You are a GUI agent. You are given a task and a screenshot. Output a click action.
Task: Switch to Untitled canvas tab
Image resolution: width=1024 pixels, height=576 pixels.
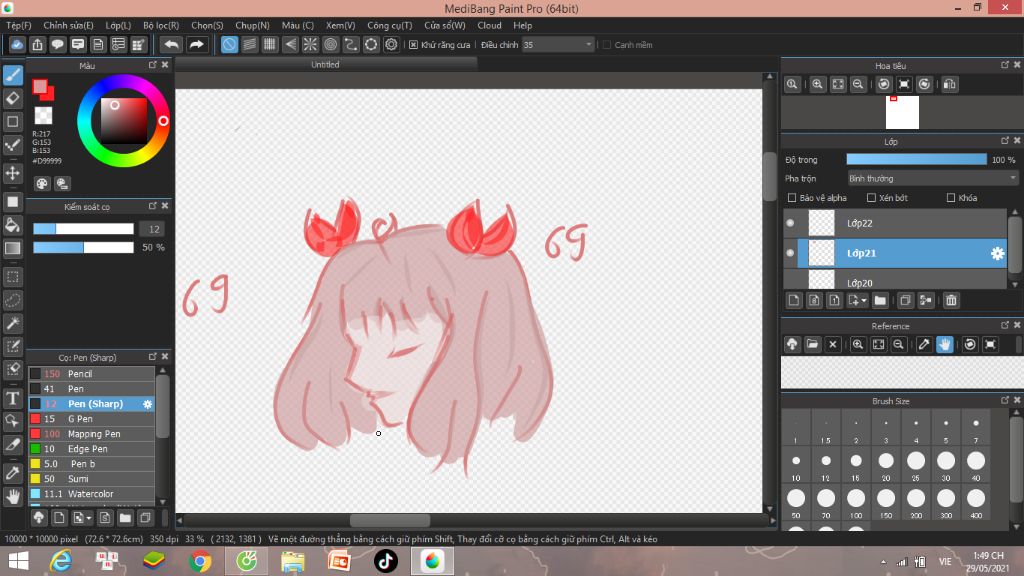pyautogui.click(x=325, y=64)
